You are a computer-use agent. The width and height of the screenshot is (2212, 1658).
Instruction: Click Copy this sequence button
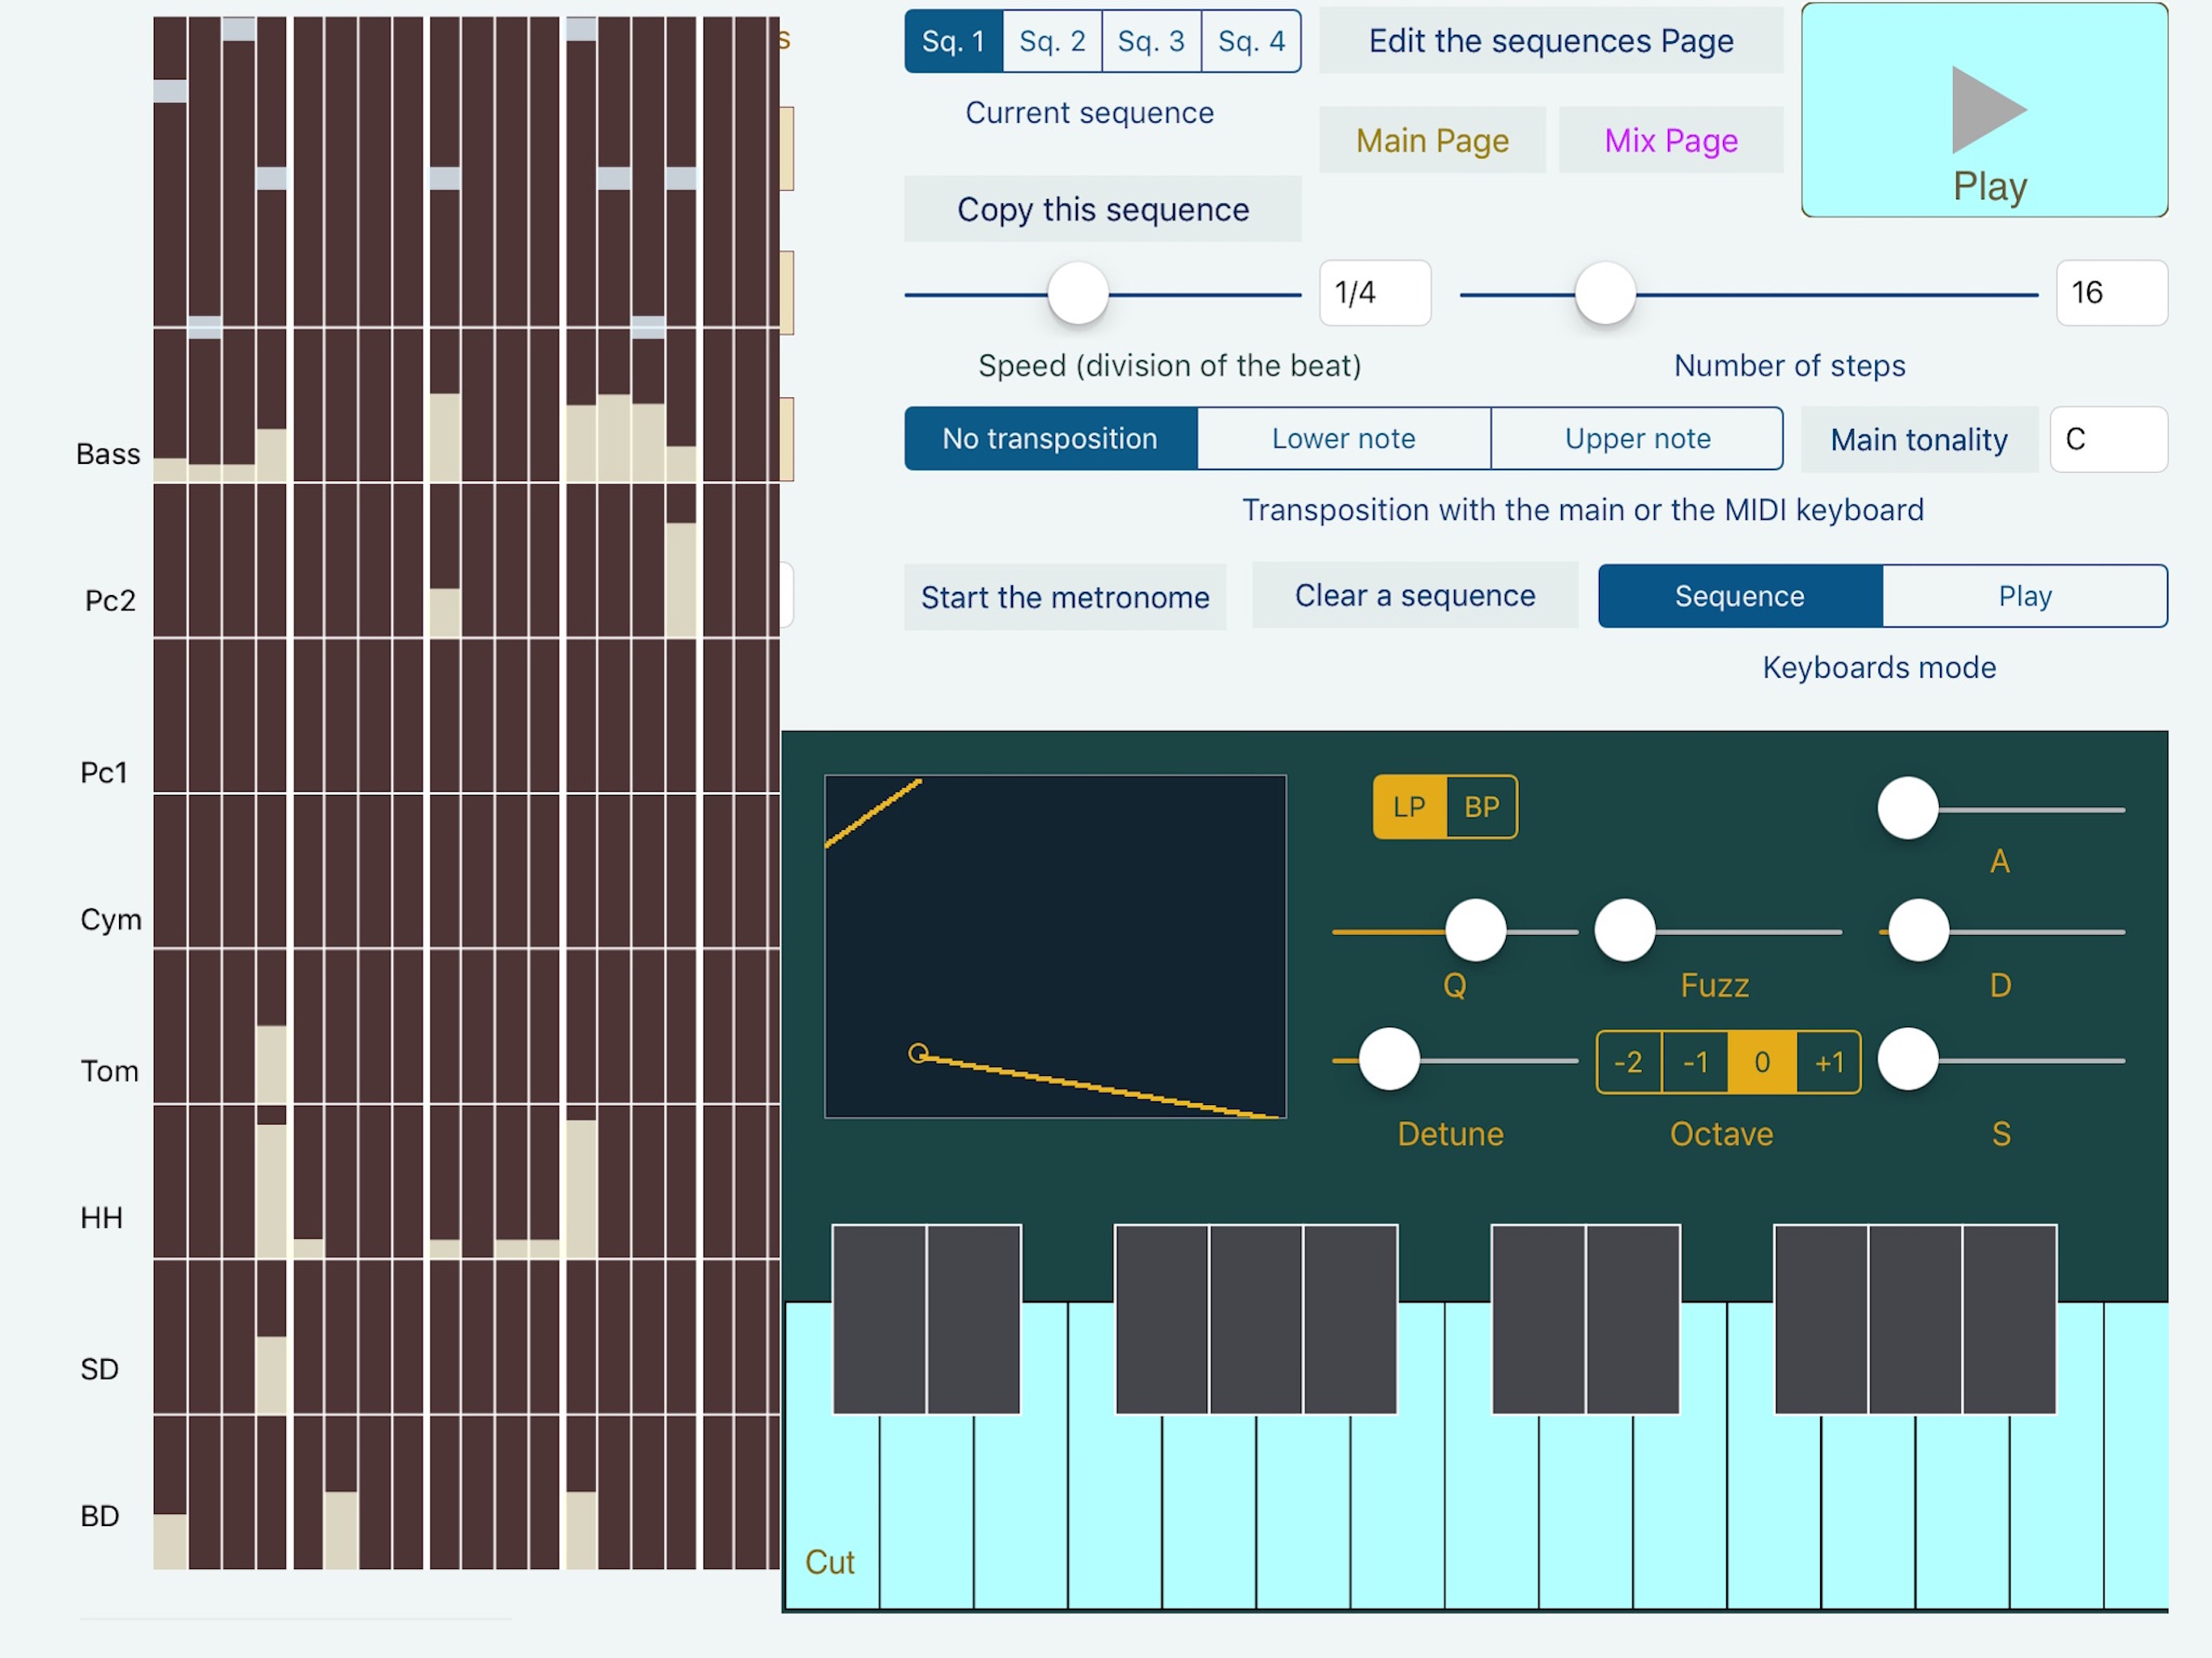point(1102,209)
